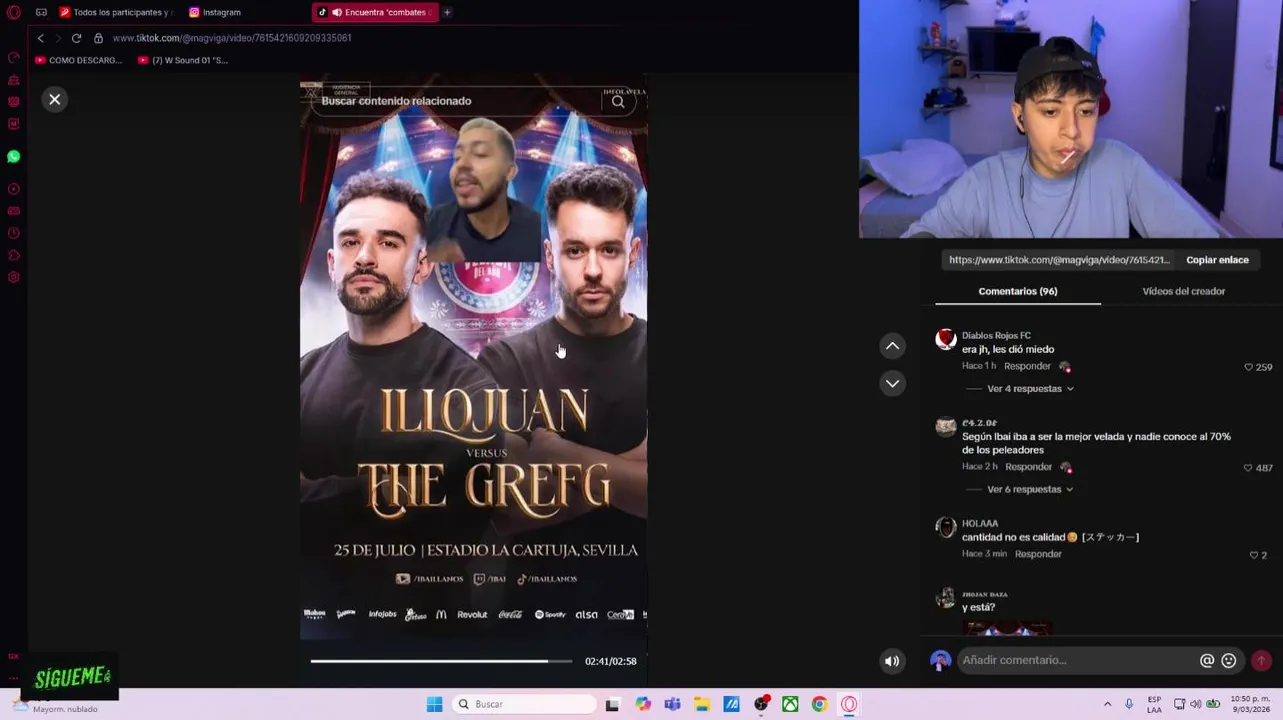Click the Opera GX taskbar icon
This screenshot has width=1283, height=720.
(849, 704)
